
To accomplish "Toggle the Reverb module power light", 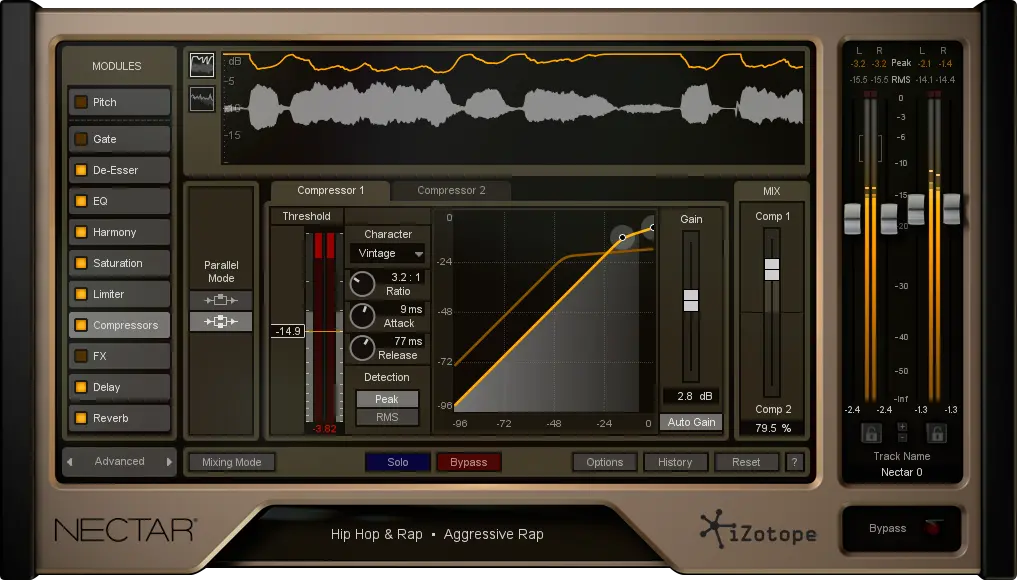I will (x=81, y=418).
